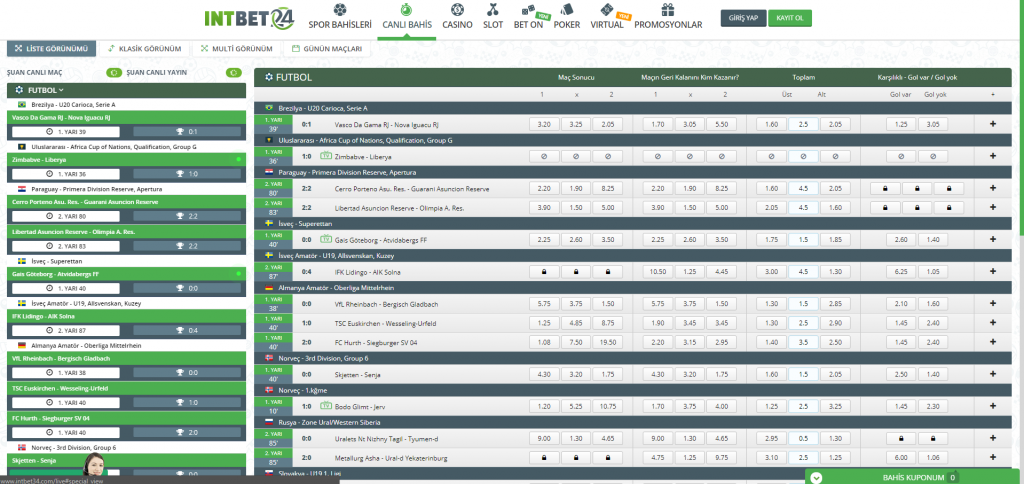
Task: Expand more bets for Libertad Asuncion Reserve match
Action: (993, 207)
